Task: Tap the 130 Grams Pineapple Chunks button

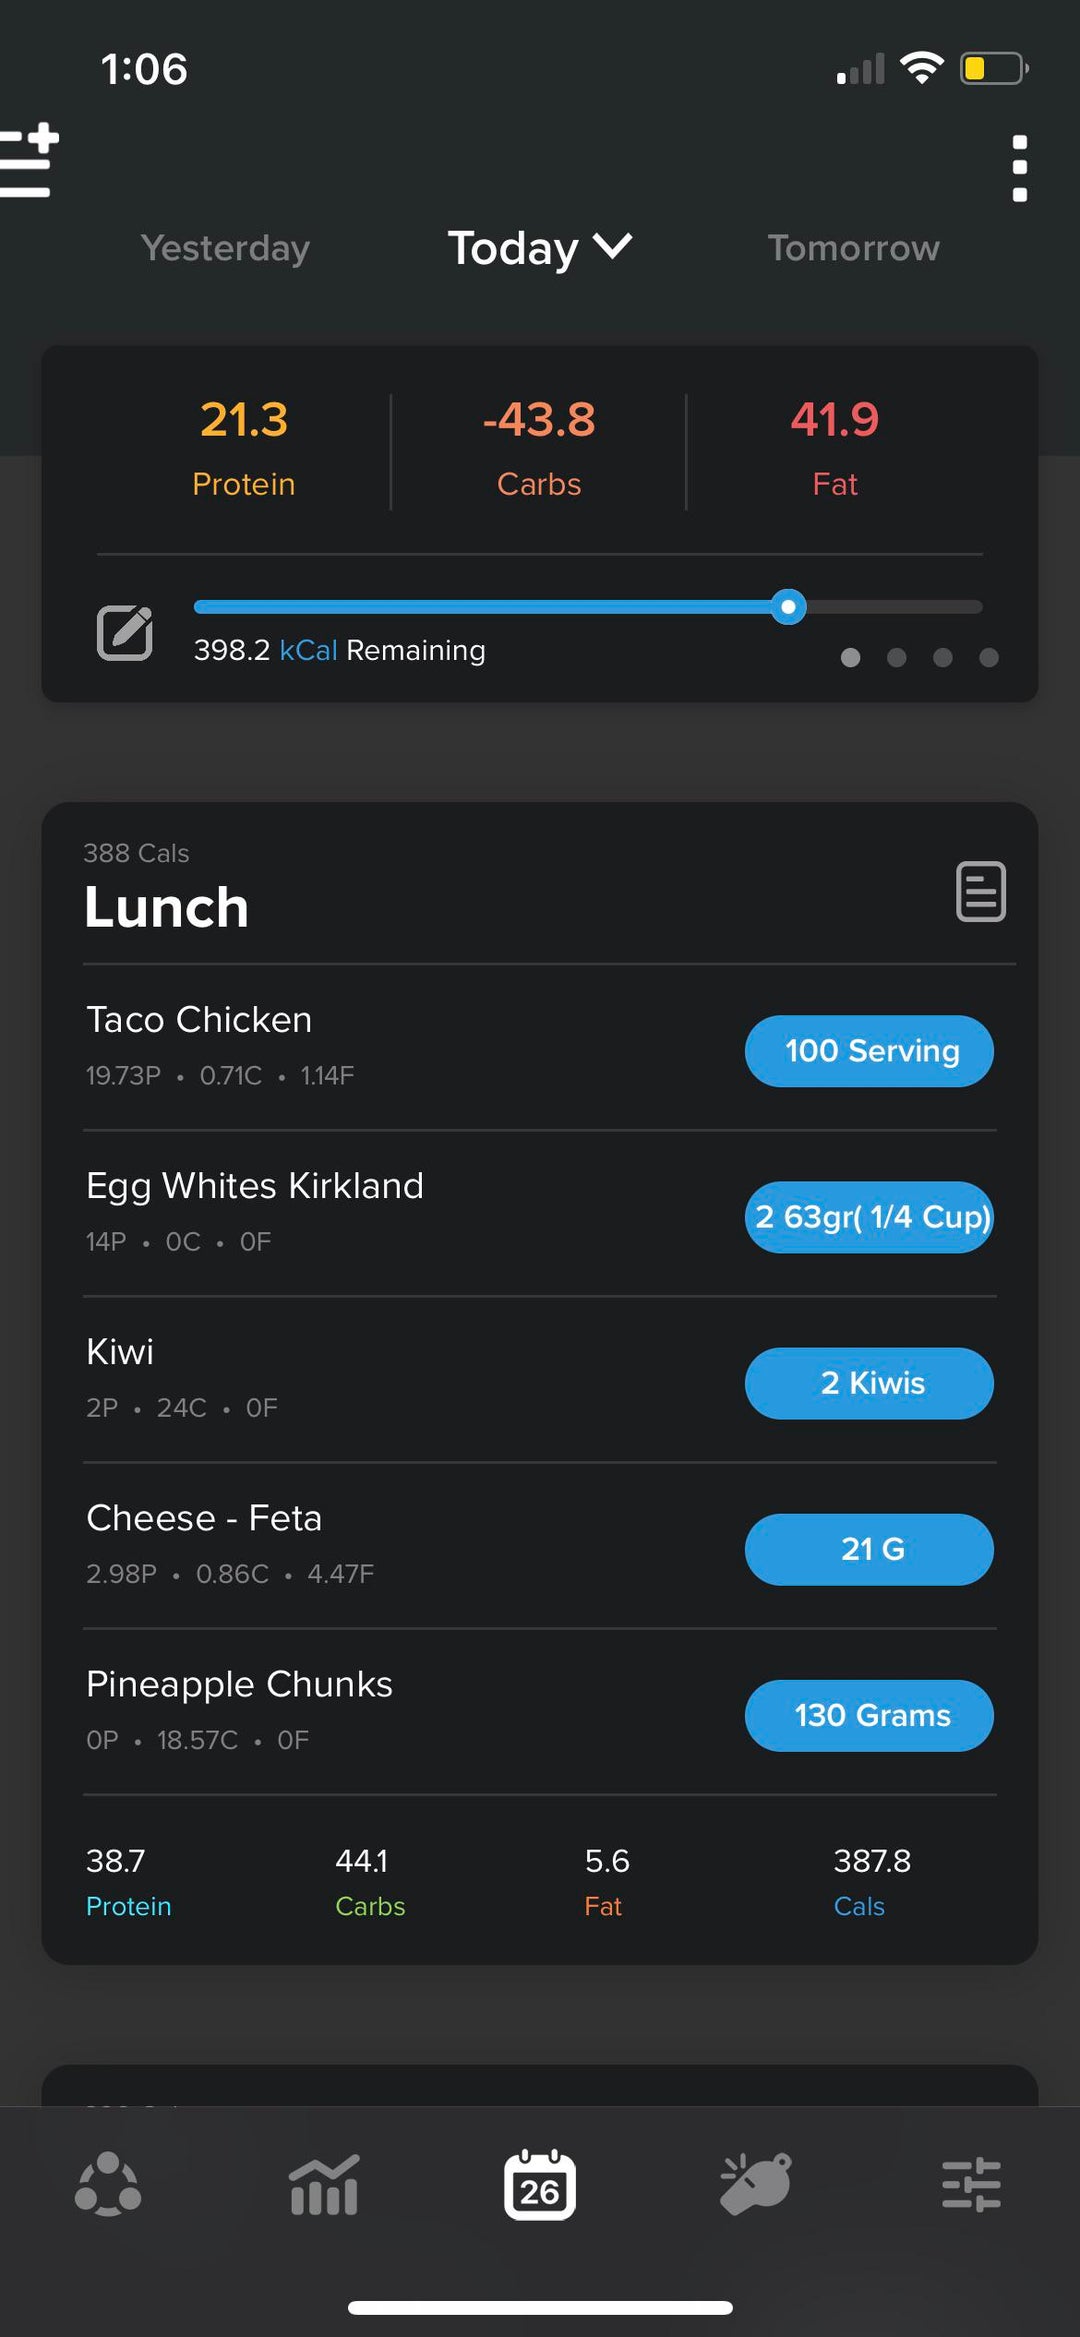Action: pos(869,1715)
